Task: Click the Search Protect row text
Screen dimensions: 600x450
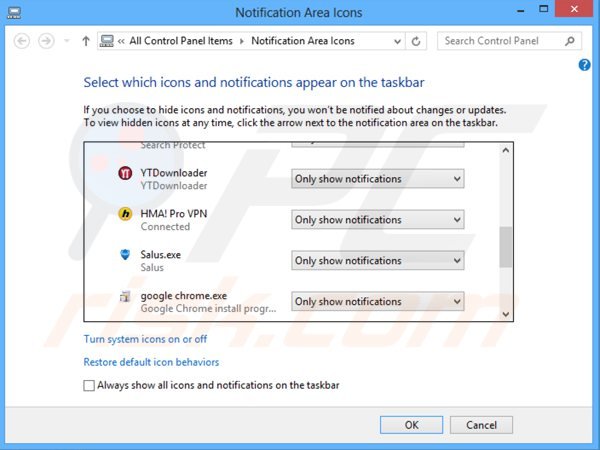Action: [x=173, y=145]
